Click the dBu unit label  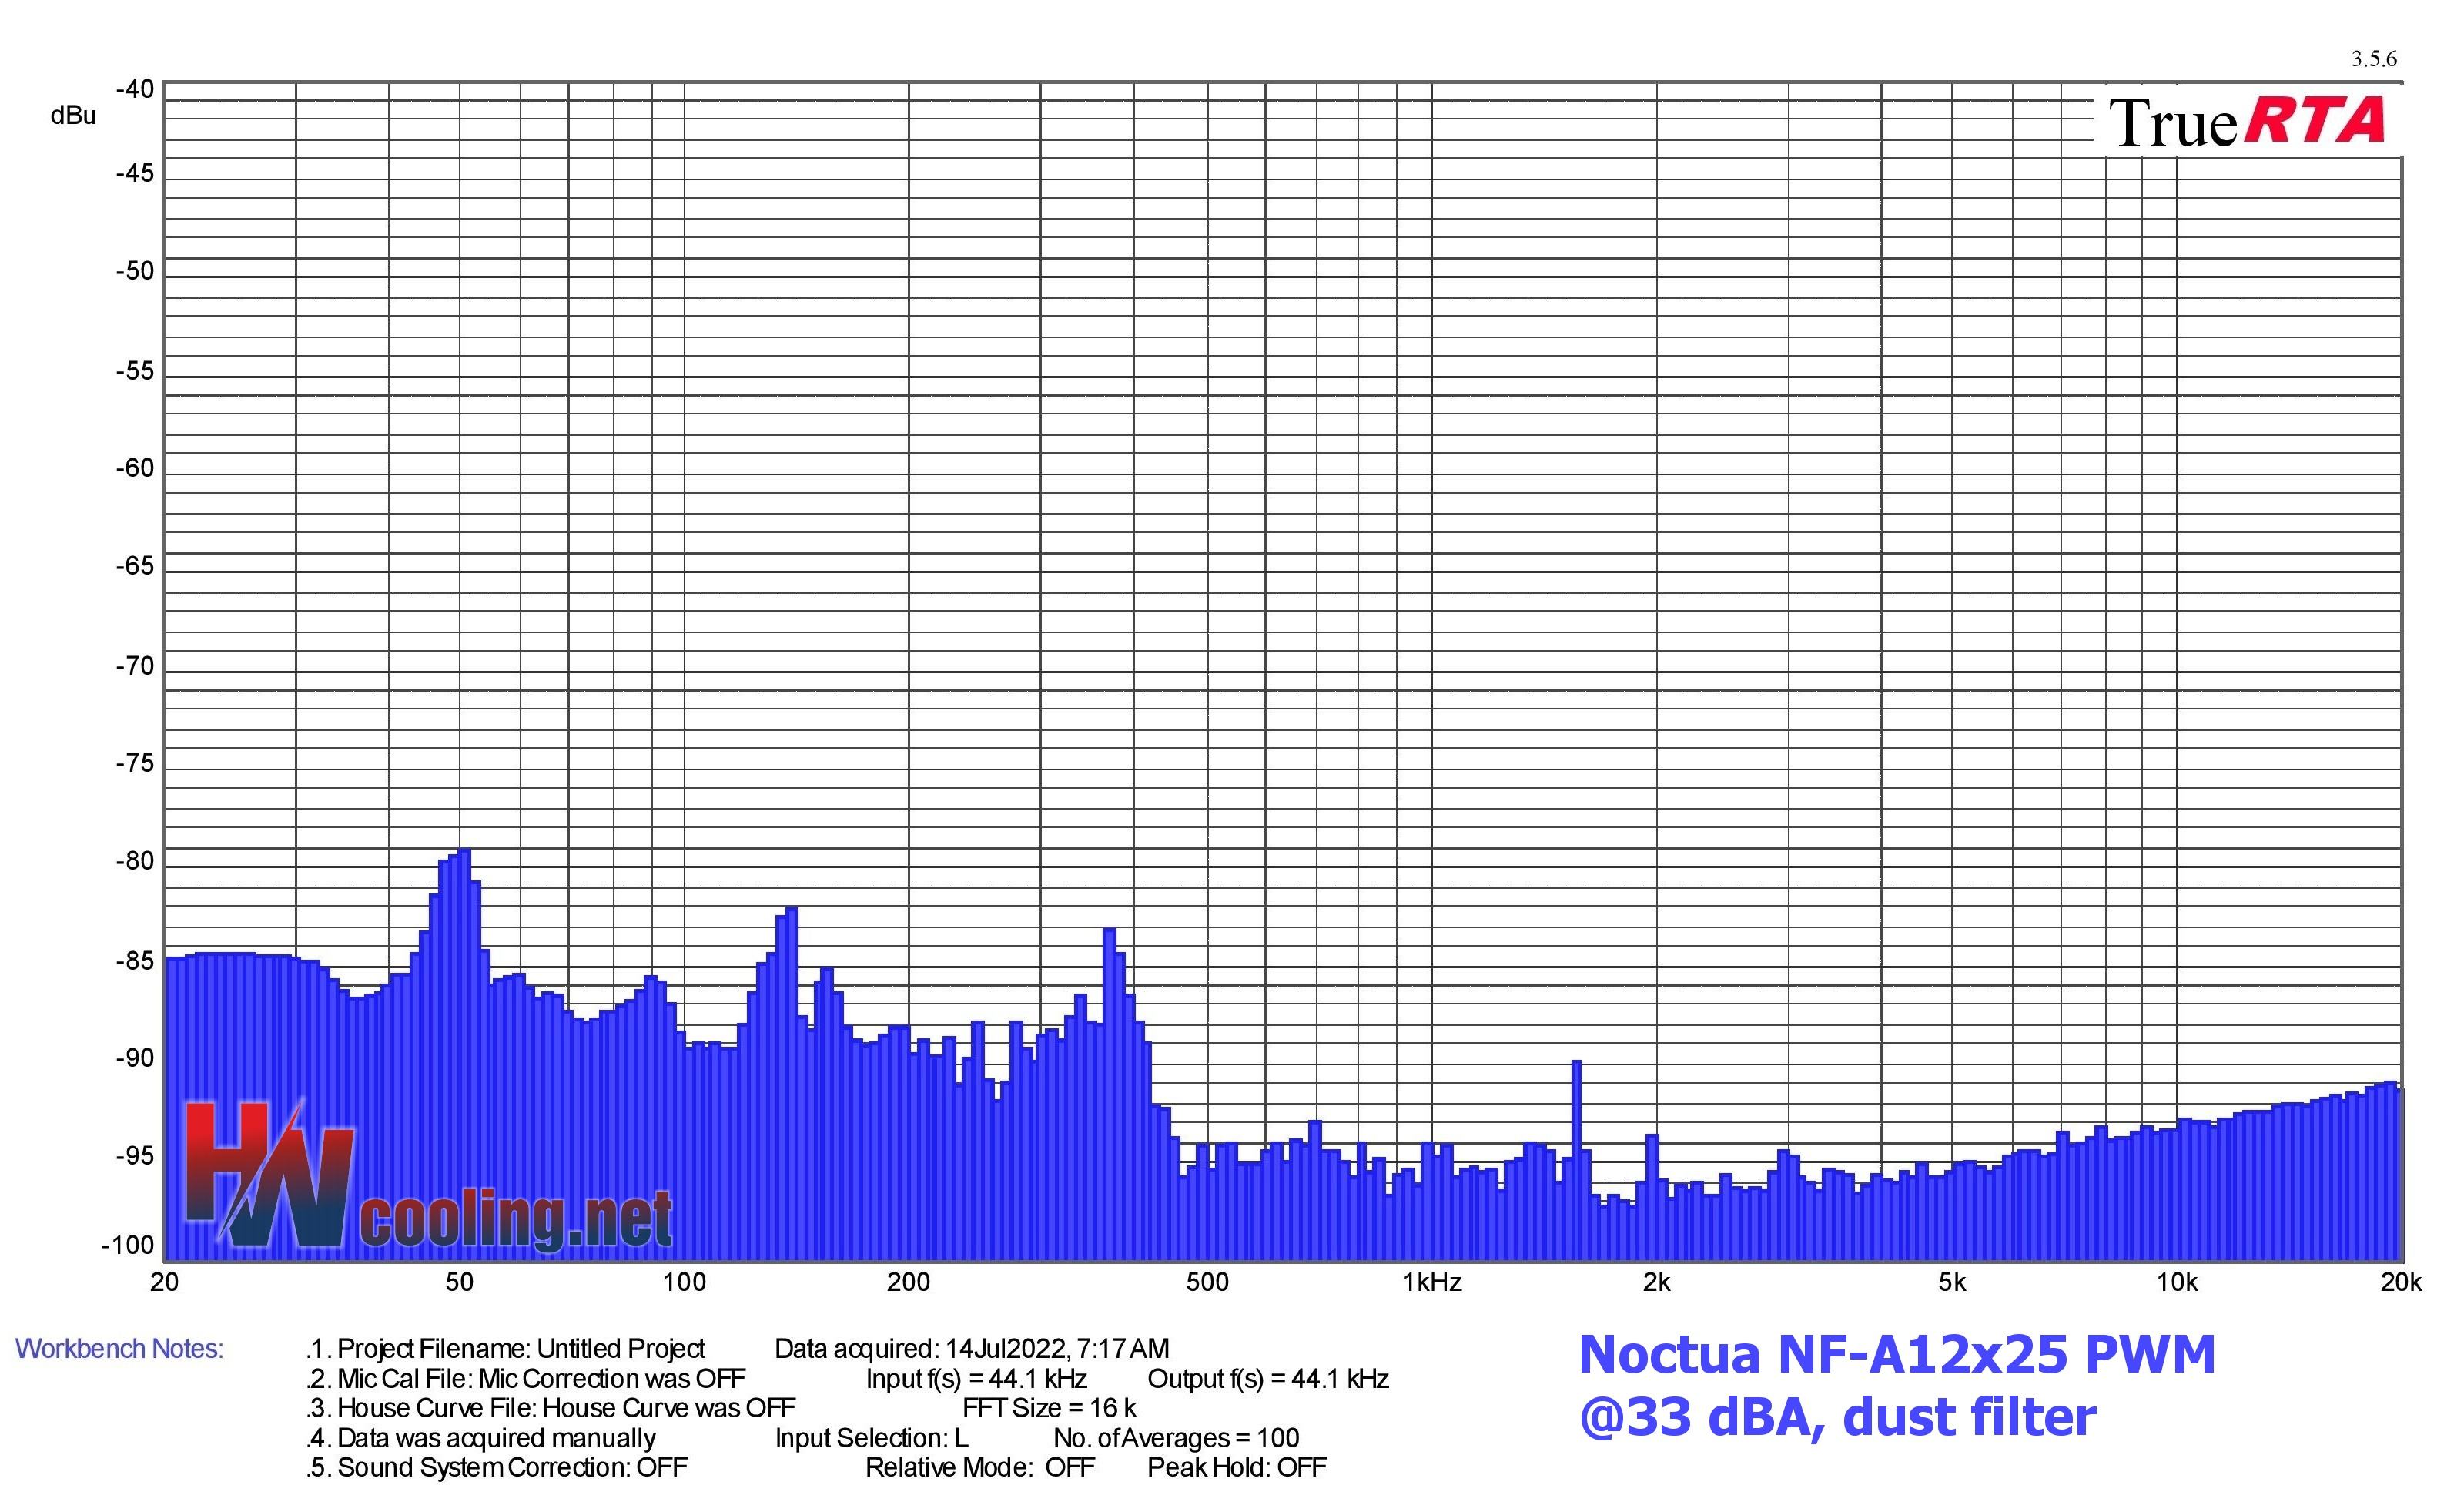coord(73,116)
